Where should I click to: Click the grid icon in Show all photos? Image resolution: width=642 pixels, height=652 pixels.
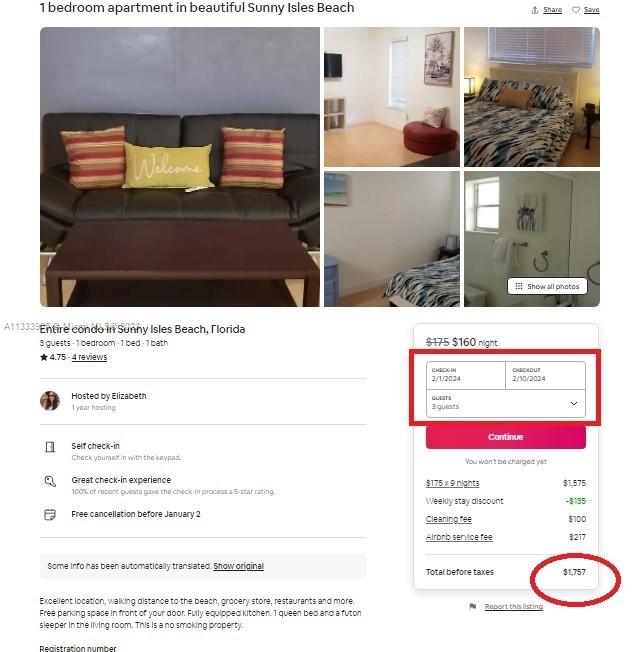pos(519,286)
